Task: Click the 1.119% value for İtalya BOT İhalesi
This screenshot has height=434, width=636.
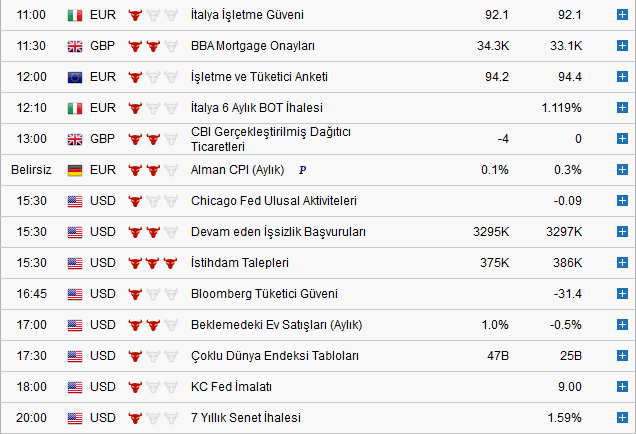Action: 561,108
